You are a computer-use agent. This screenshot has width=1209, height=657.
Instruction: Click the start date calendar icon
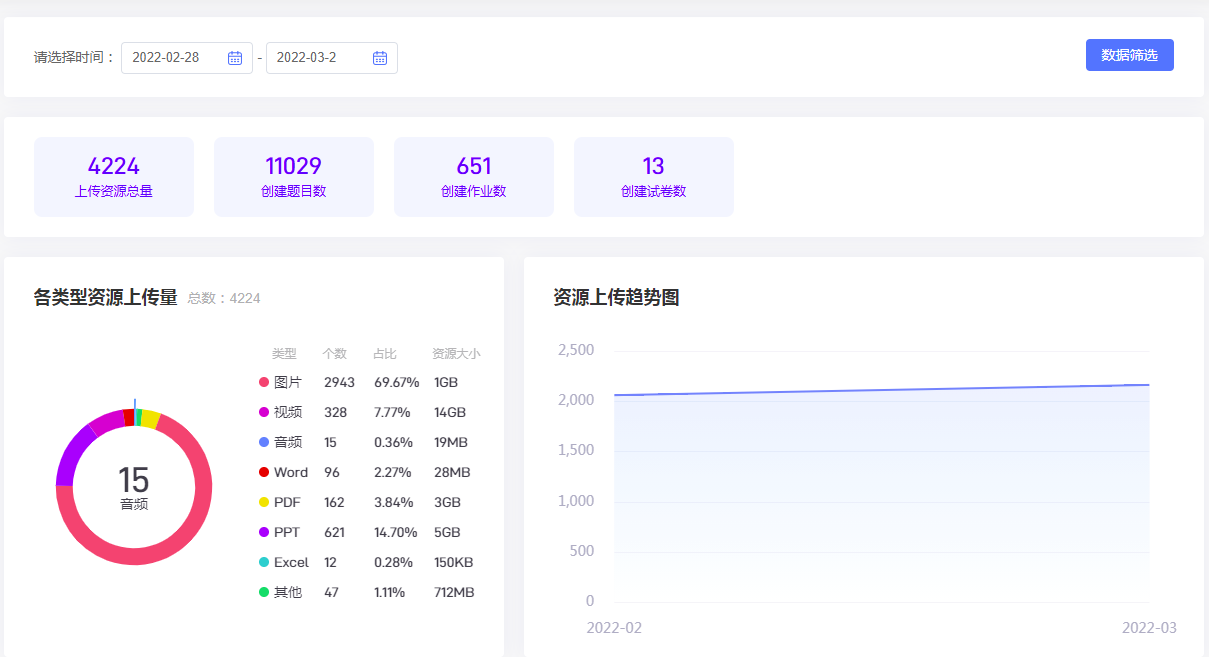point(235,58)
